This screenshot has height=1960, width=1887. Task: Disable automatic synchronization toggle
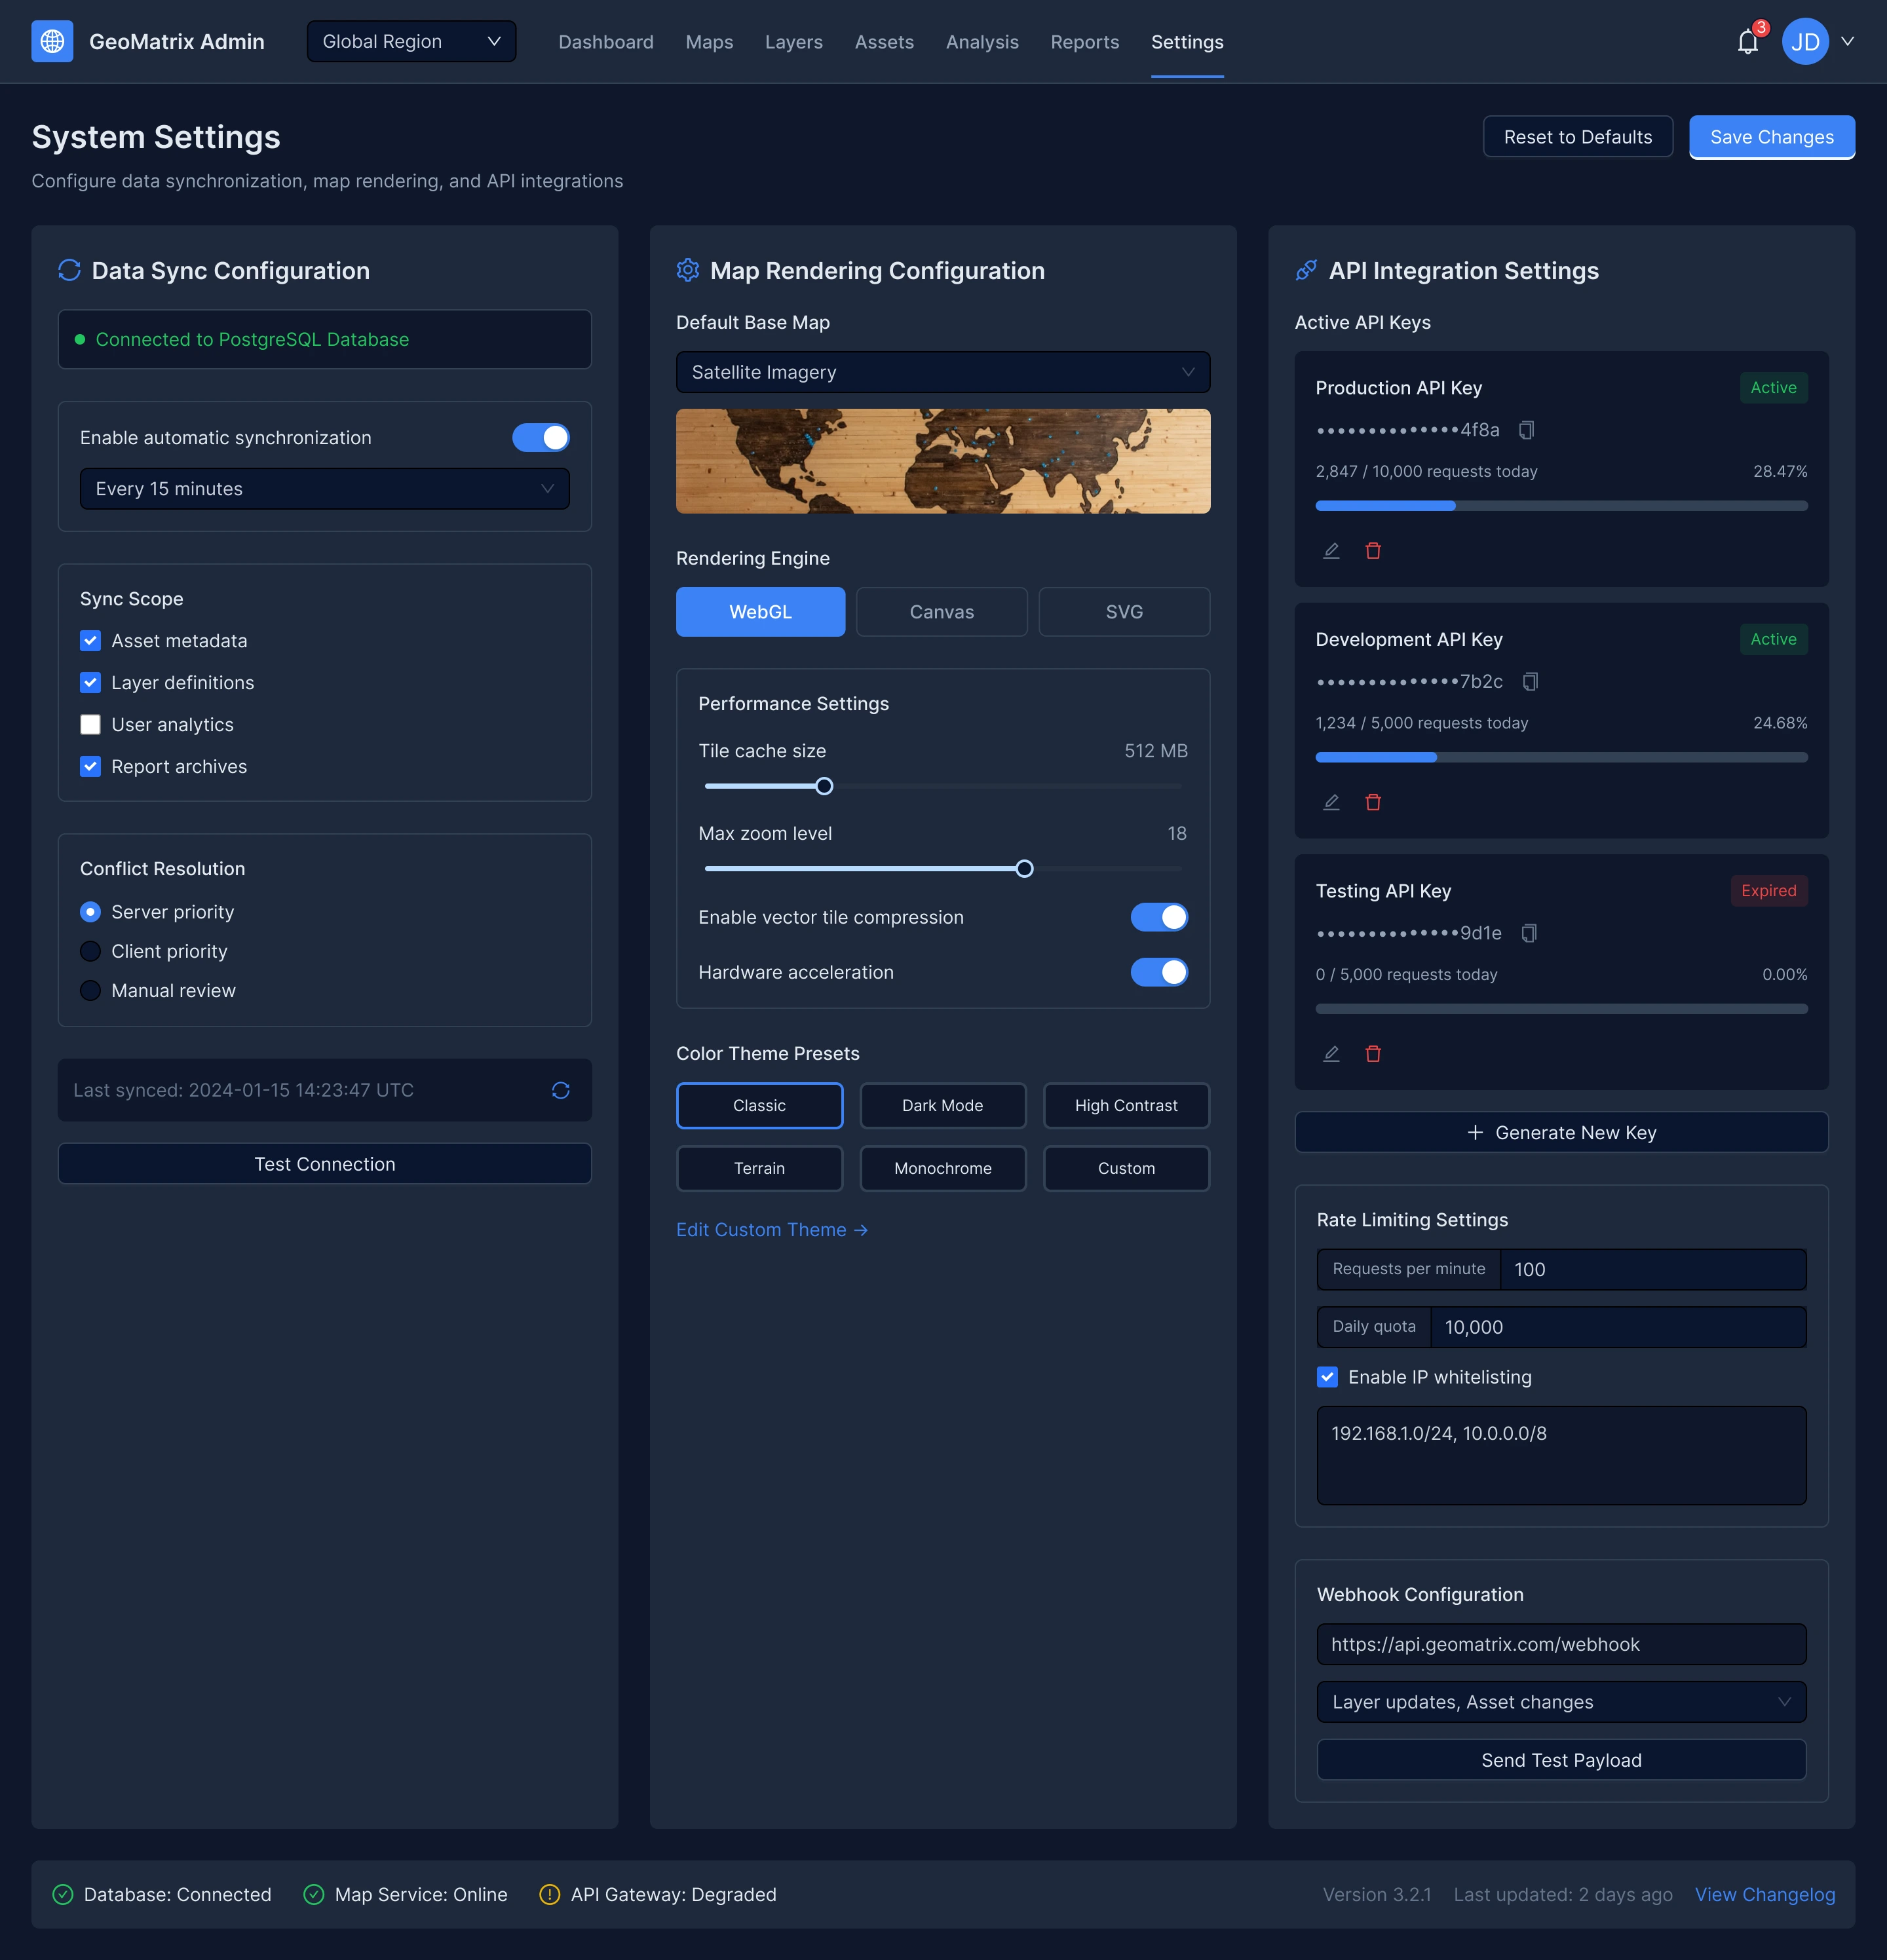540,438
